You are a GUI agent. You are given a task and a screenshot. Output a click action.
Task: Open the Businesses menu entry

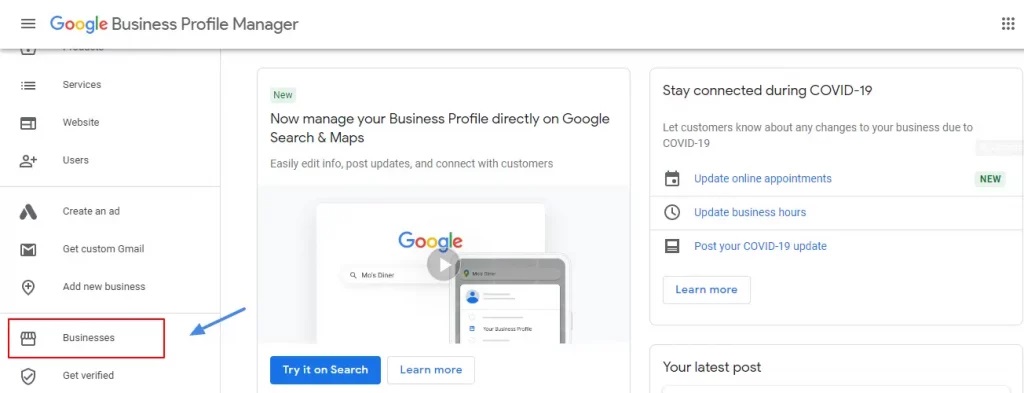click(x=88, y=338)
